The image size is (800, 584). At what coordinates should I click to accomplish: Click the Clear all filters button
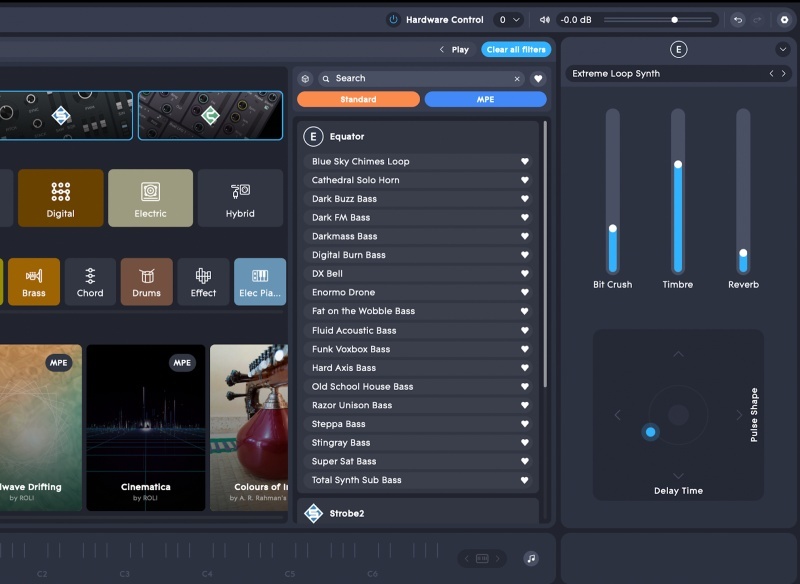515,49
